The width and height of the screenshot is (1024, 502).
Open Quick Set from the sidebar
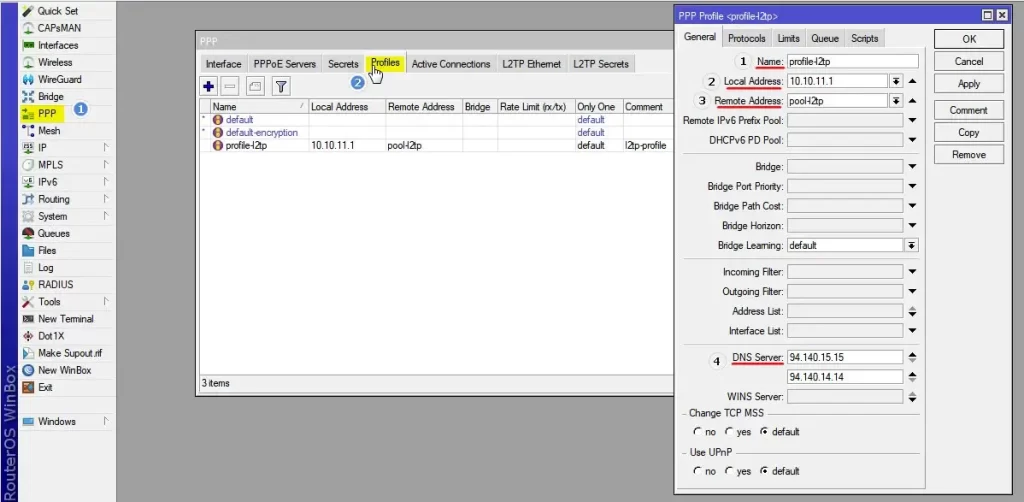pyautogui.click(x=57, y=11)
